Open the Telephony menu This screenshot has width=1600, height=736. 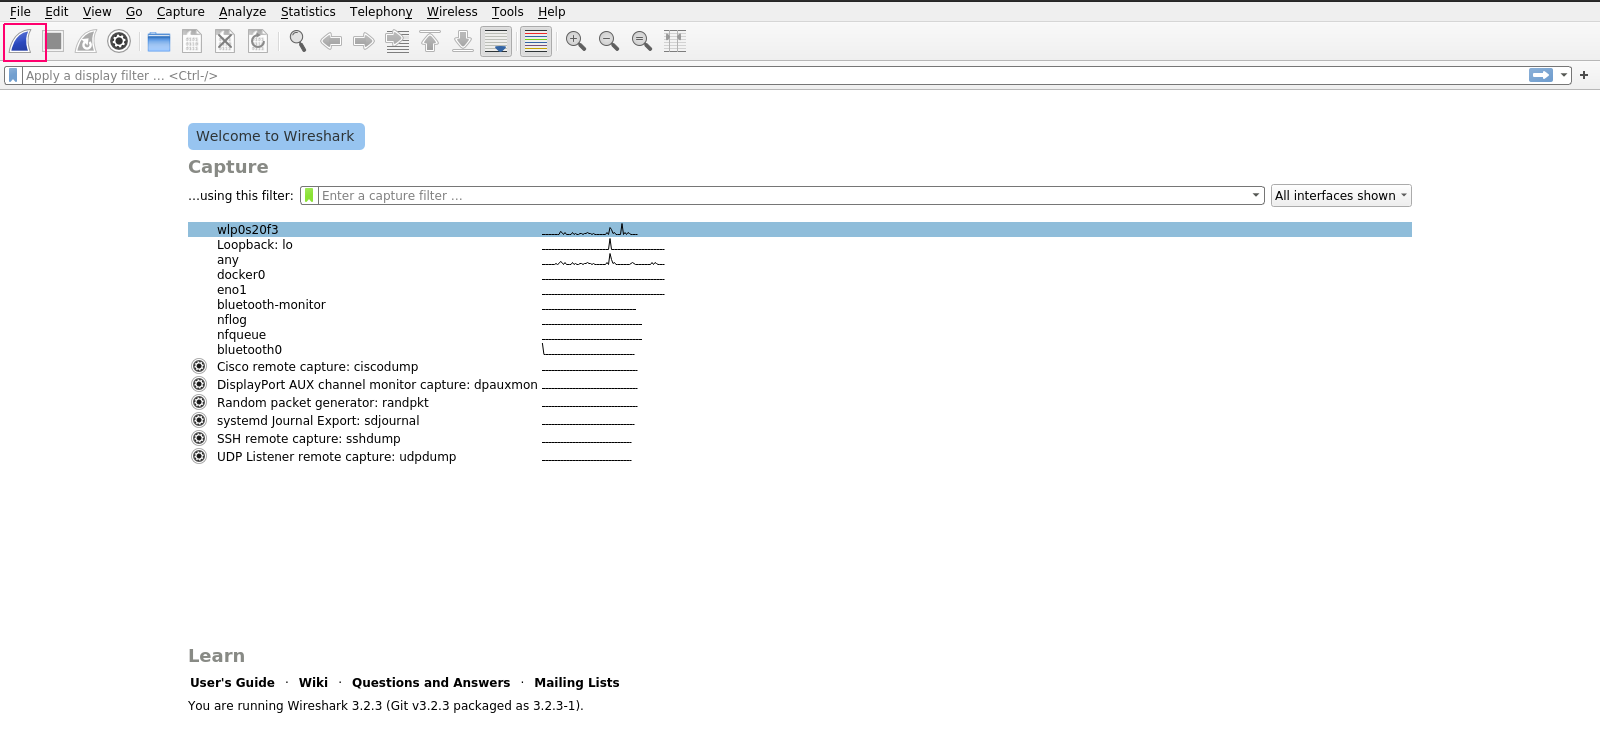(381, 12)
